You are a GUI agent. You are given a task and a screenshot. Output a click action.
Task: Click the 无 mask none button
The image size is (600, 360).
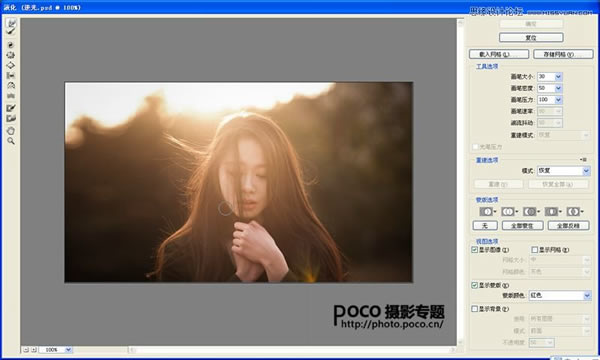pos(485,226)
